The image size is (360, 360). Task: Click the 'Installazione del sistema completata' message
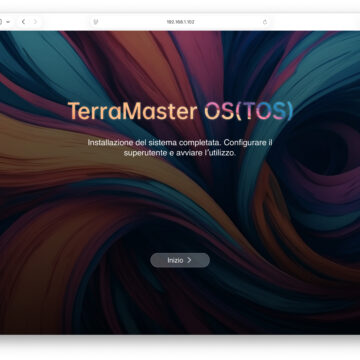click(180, 148)
